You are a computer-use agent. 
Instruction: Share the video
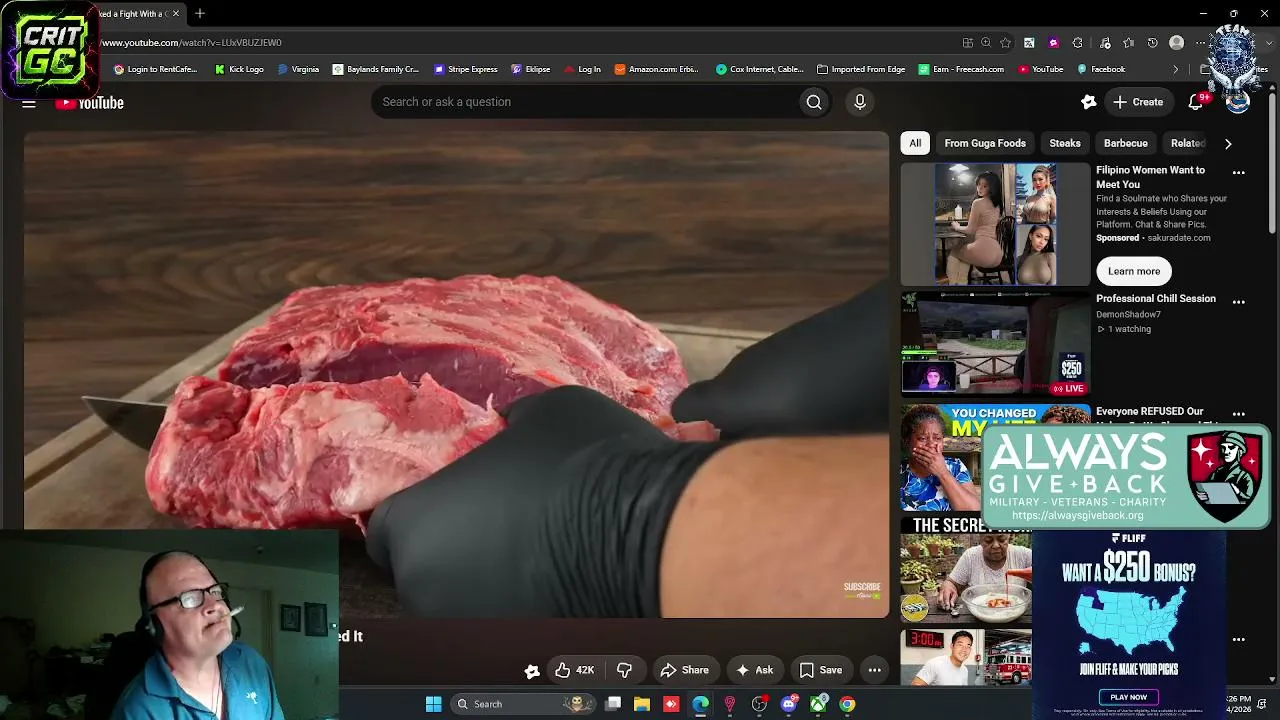[x=685, y=670]
